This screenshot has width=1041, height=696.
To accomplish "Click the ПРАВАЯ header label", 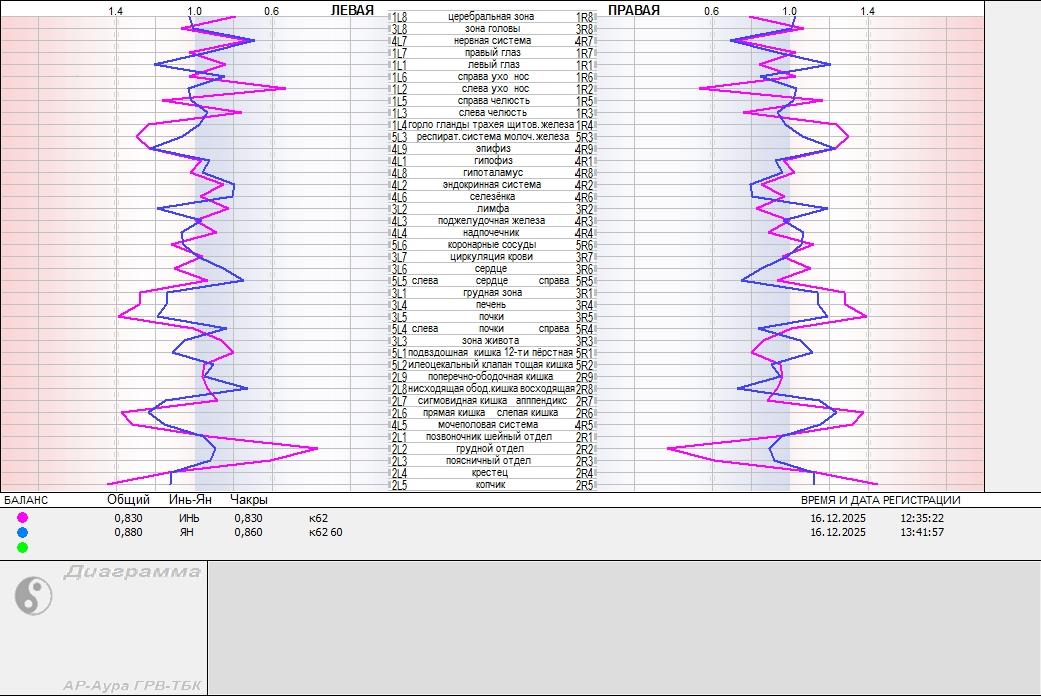I will 634,11.
